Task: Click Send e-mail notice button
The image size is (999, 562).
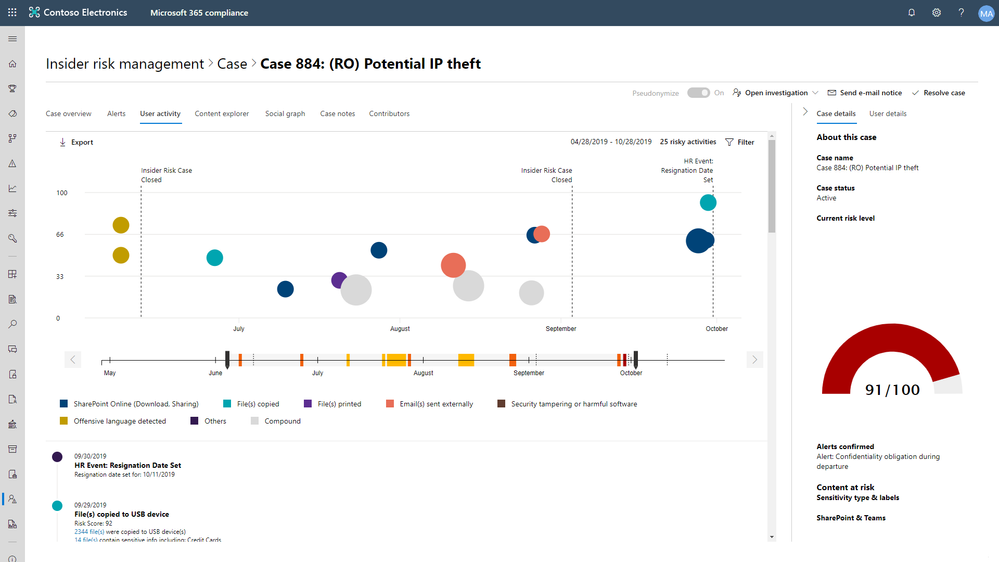Action: point(864,93)
